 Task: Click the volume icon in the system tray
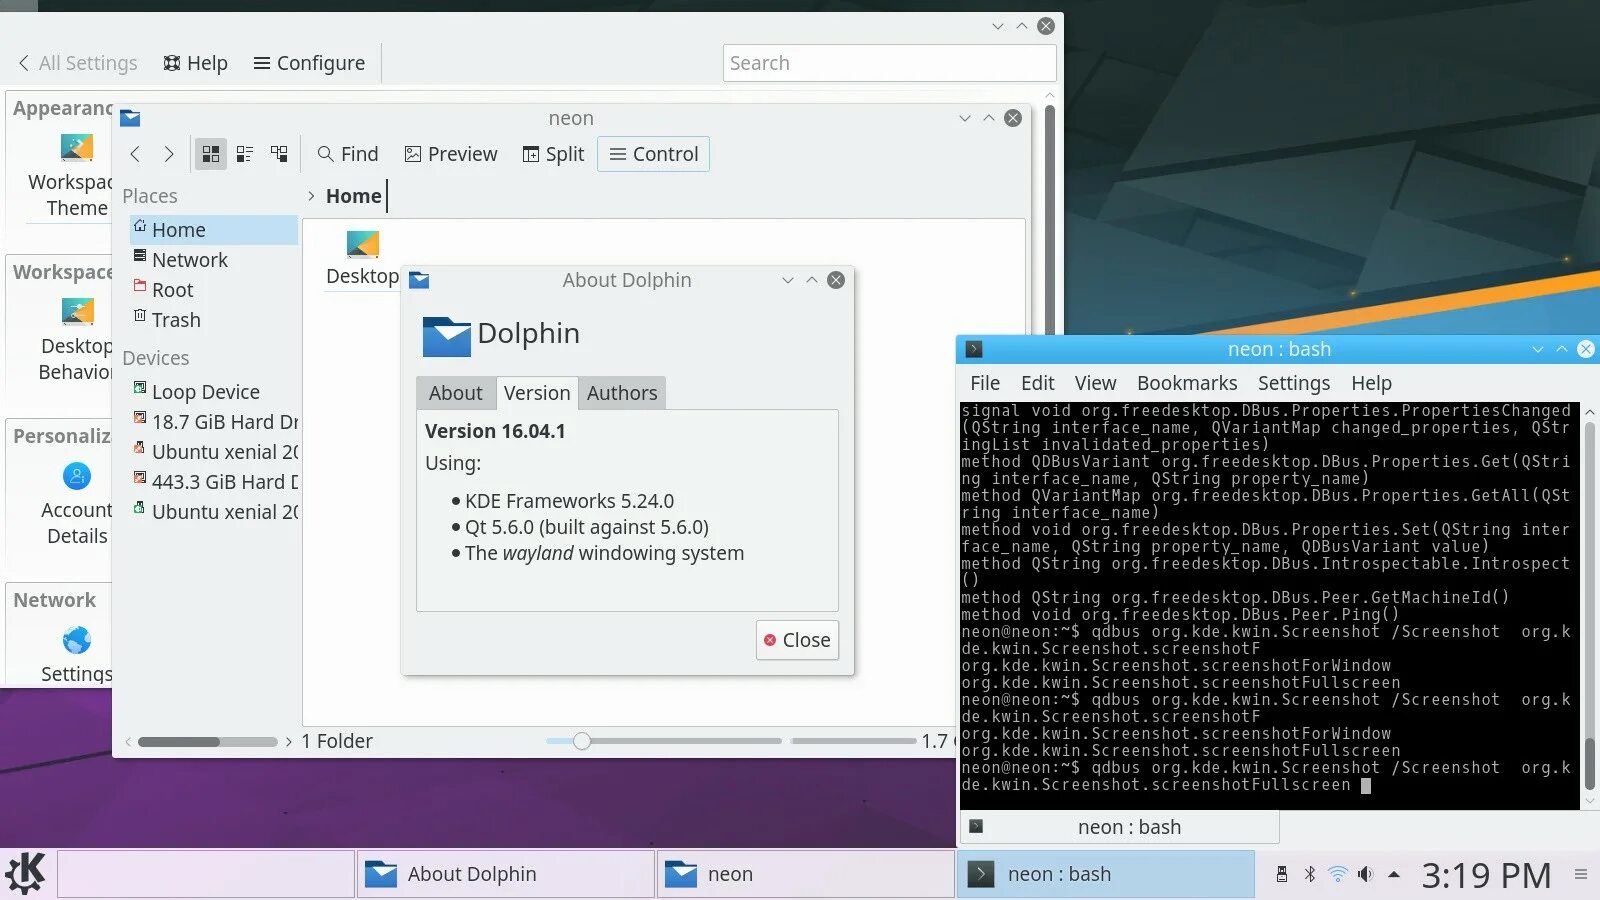(x=1366, y=873)
